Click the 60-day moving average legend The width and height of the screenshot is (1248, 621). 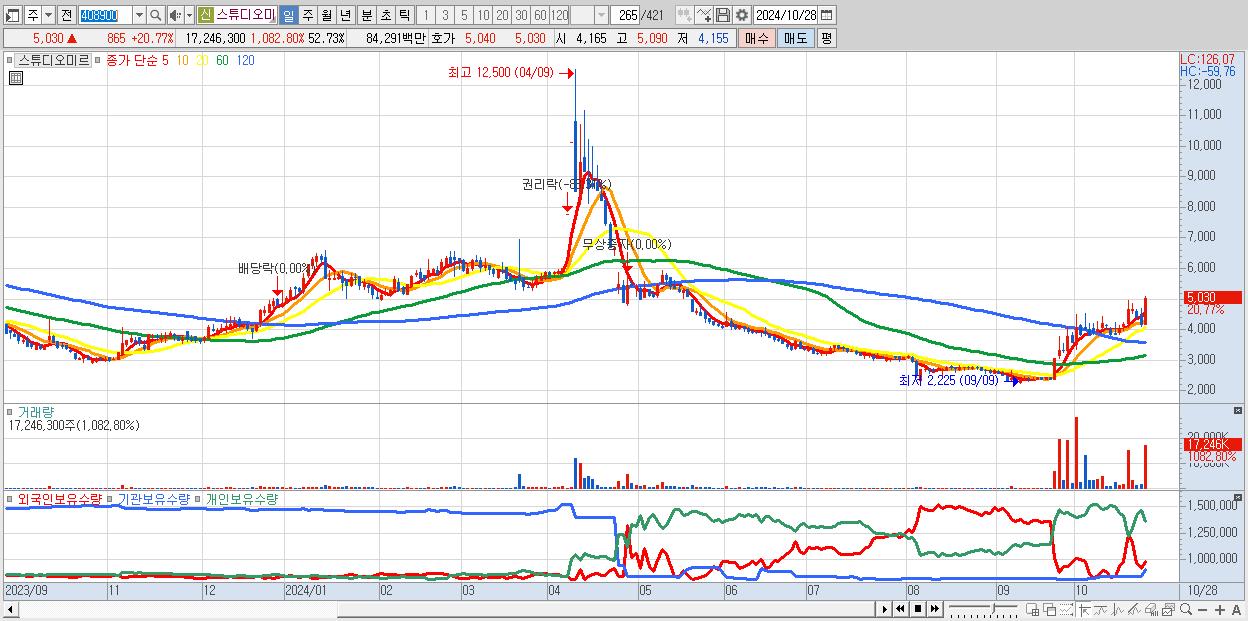coord(222,60)
